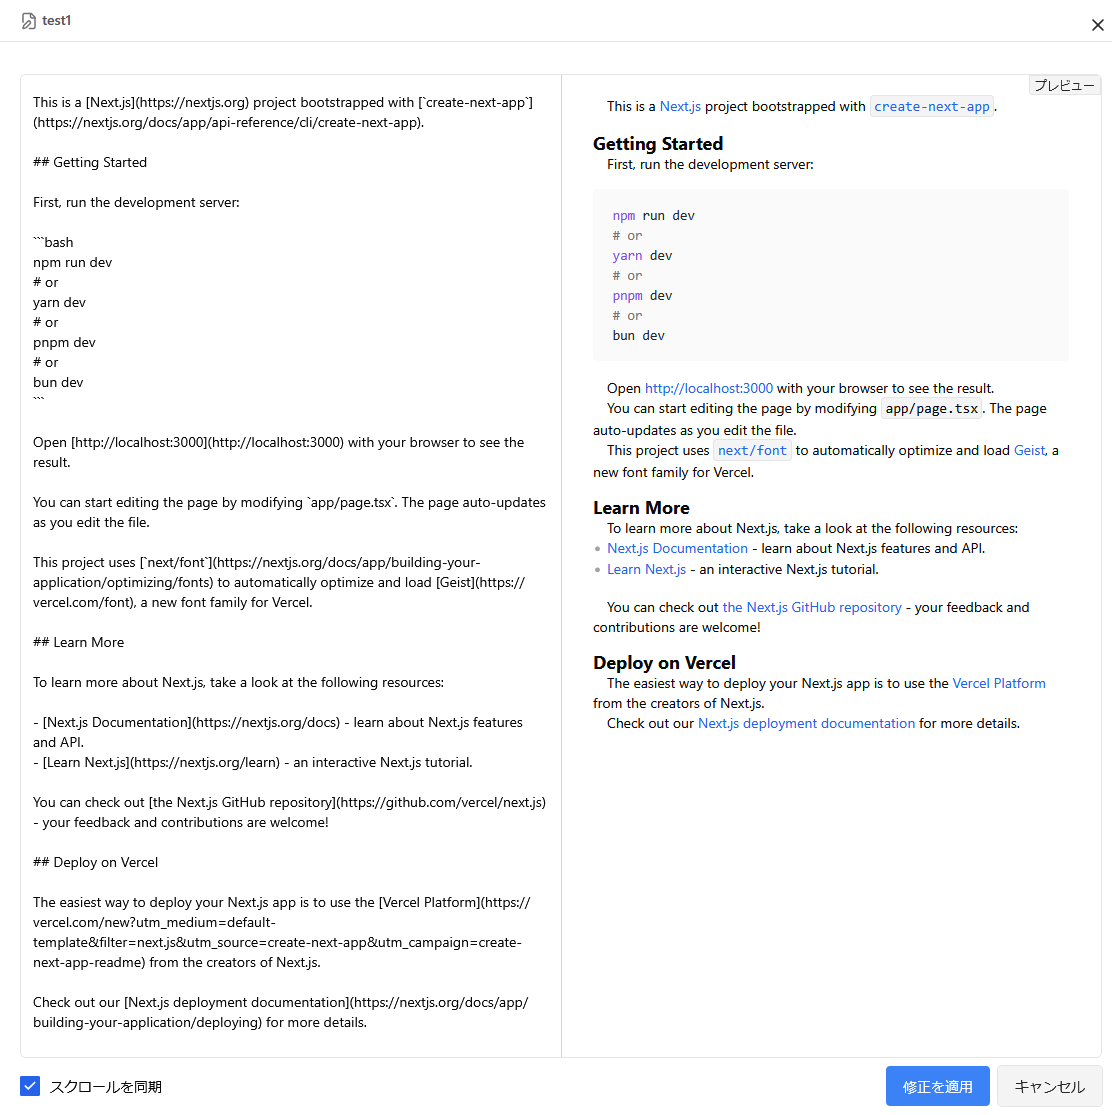Open the Learn Next.js link
The height and width of the screenshot is (1115, 1112).
(x=646, y=569)
